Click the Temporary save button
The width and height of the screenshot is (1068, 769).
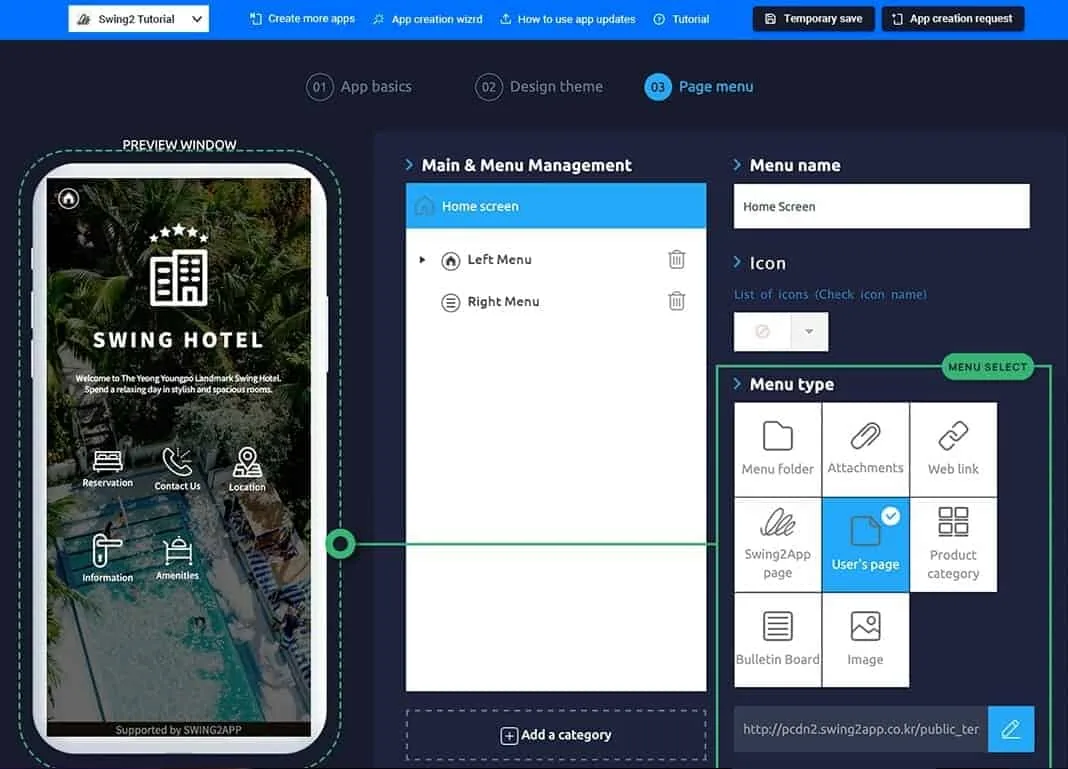tap(813, 19)
